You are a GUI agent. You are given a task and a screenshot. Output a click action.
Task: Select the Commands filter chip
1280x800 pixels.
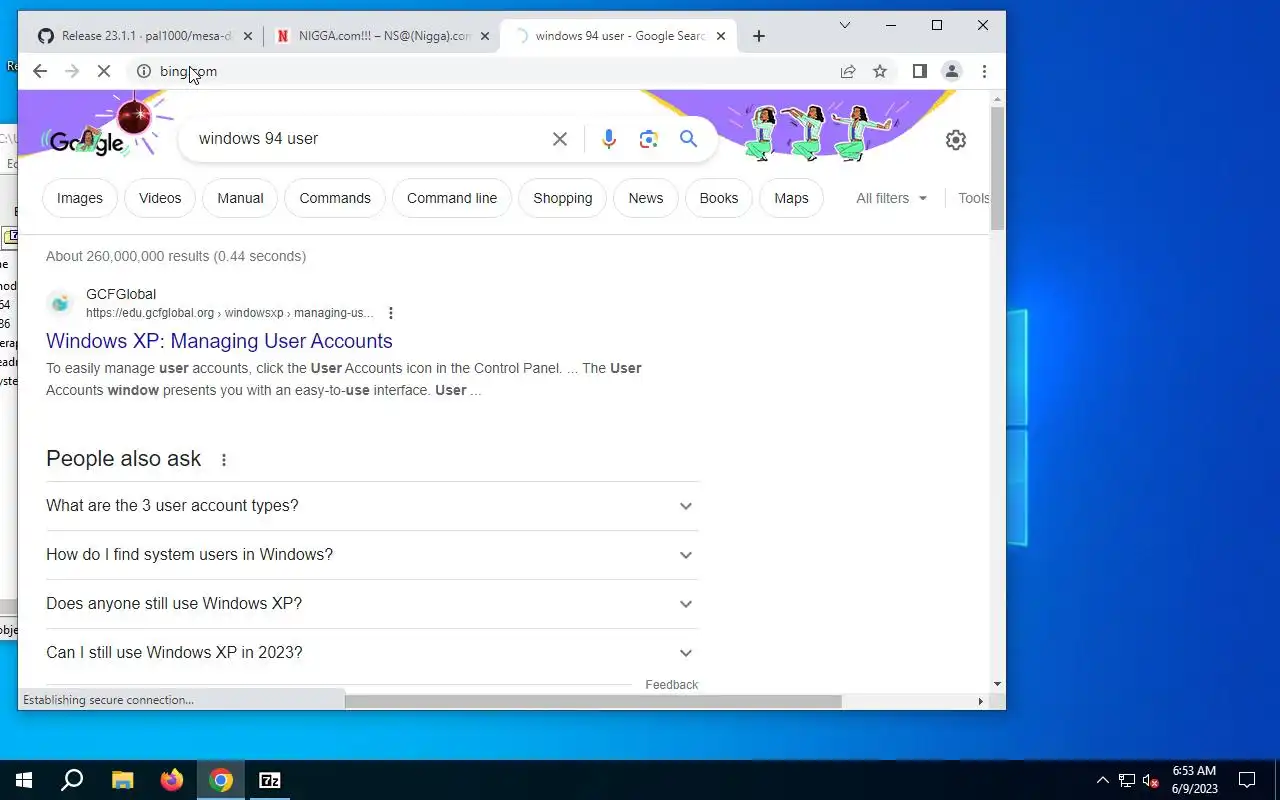pyautogui.click(x=335, y=198)
